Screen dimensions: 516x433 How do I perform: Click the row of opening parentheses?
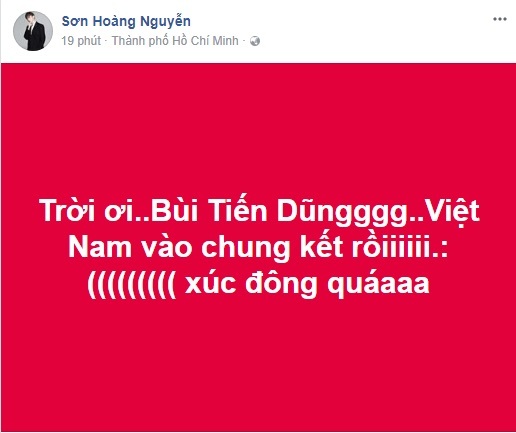131,286
